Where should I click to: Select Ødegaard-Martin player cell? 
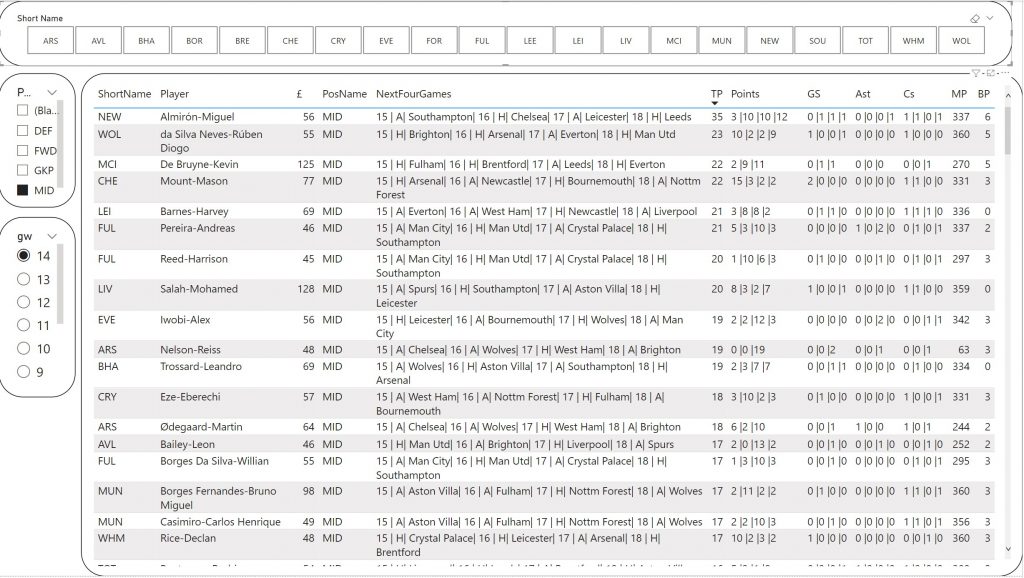201,426
